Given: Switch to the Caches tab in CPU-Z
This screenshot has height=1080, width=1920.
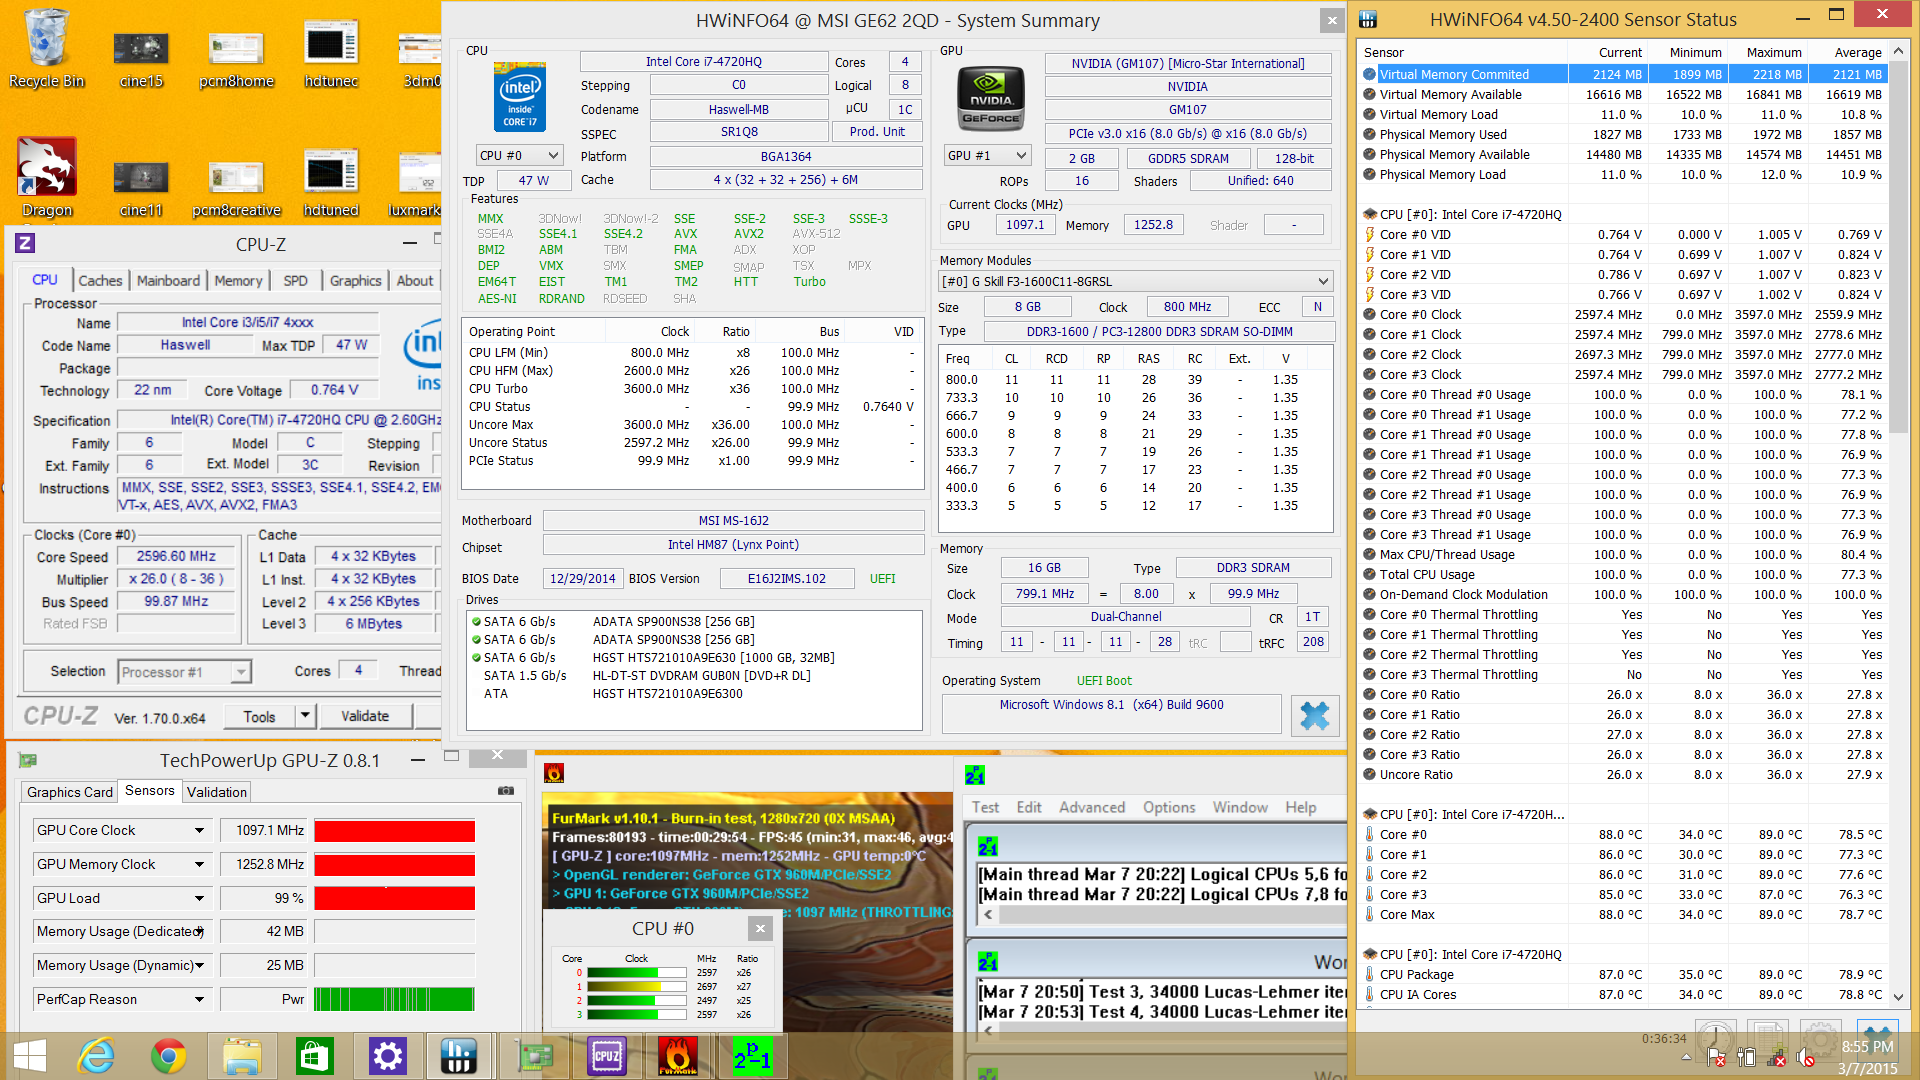Looking at the screenshot, I should coord(100,281).
